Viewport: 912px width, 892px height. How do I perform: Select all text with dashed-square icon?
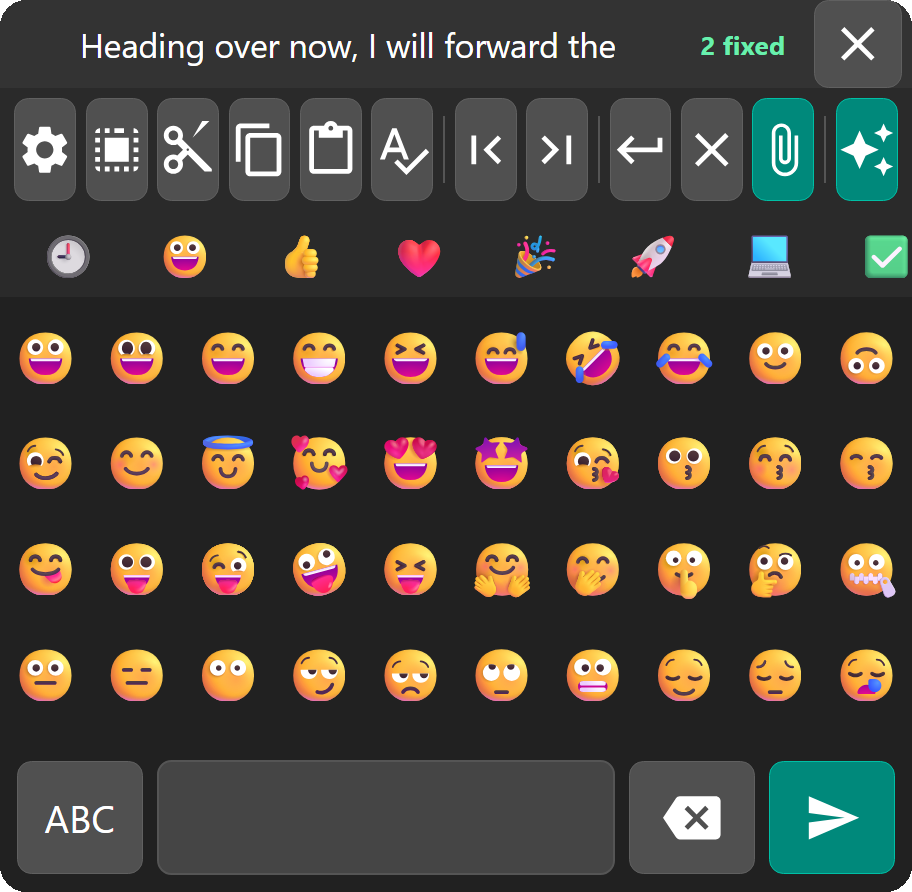coord(117,149)
